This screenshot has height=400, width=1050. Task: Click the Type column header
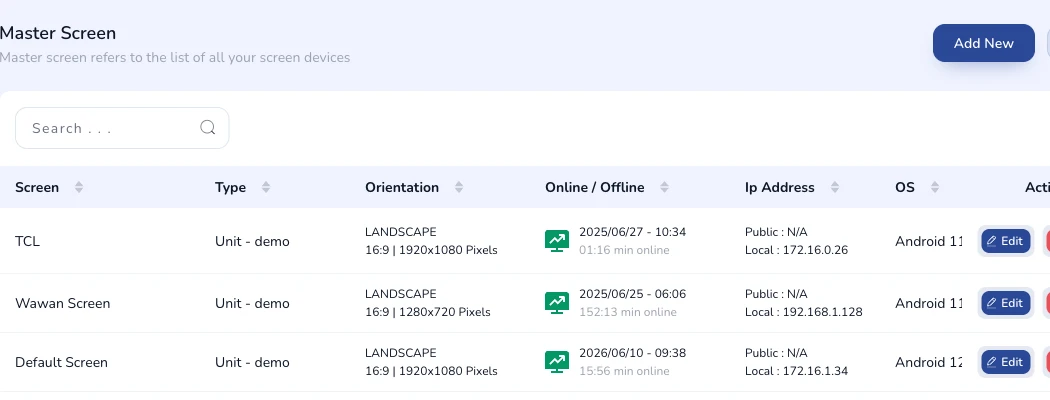coord(230,188)
